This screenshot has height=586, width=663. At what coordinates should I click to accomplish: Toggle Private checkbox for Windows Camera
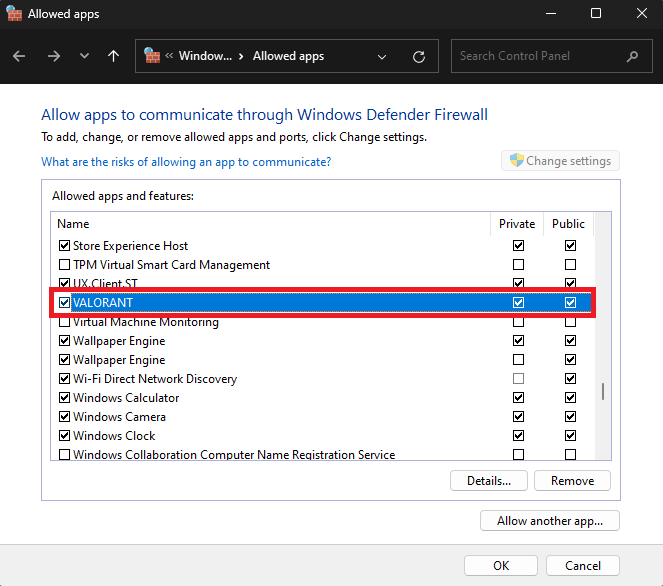[x=518, y=417]
